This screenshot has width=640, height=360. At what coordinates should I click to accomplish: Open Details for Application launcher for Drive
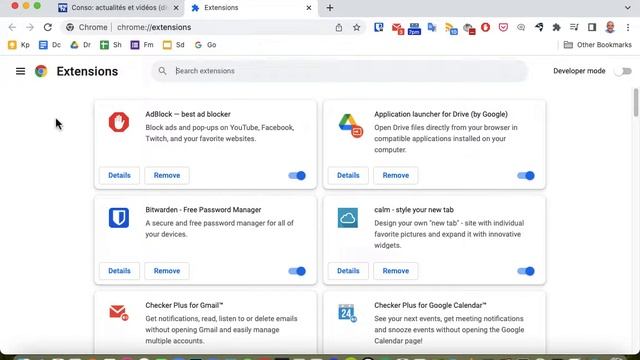(348, 176)
